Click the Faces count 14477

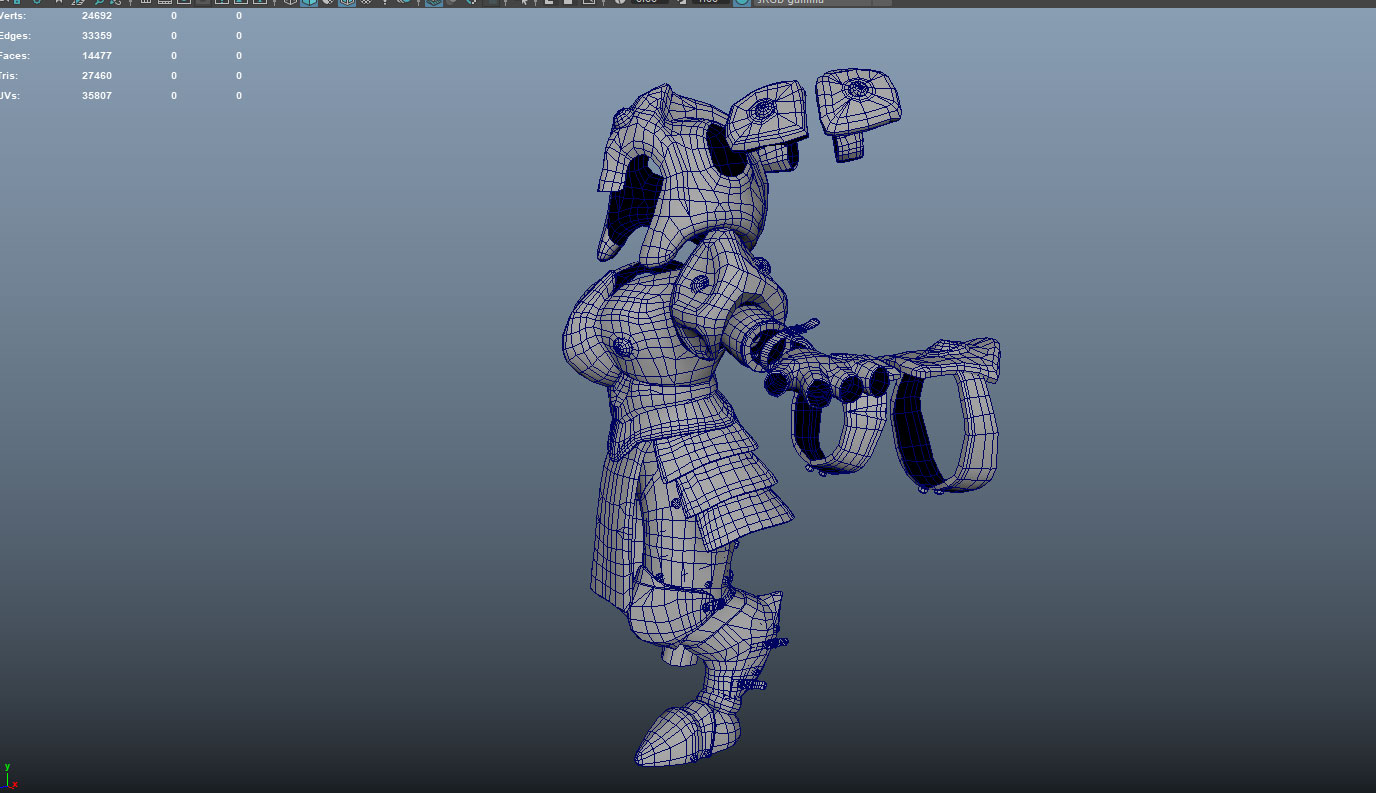pos(97,56)
